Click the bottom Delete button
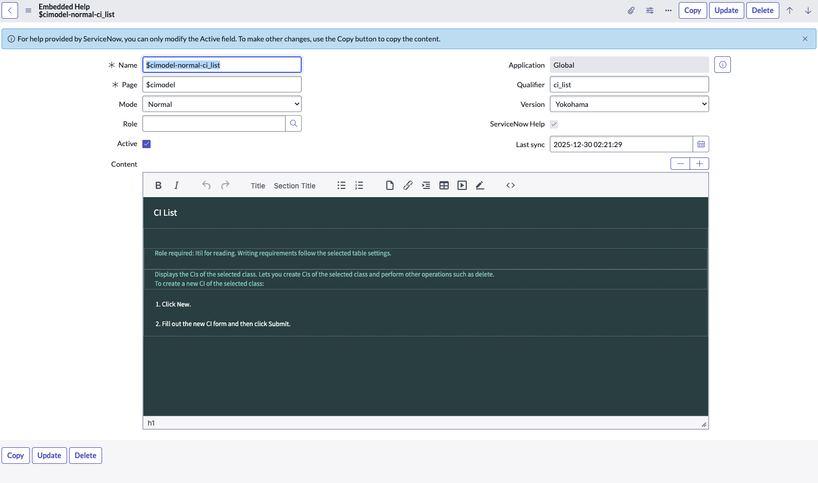818x483 pixels. [x=86, y=455]
